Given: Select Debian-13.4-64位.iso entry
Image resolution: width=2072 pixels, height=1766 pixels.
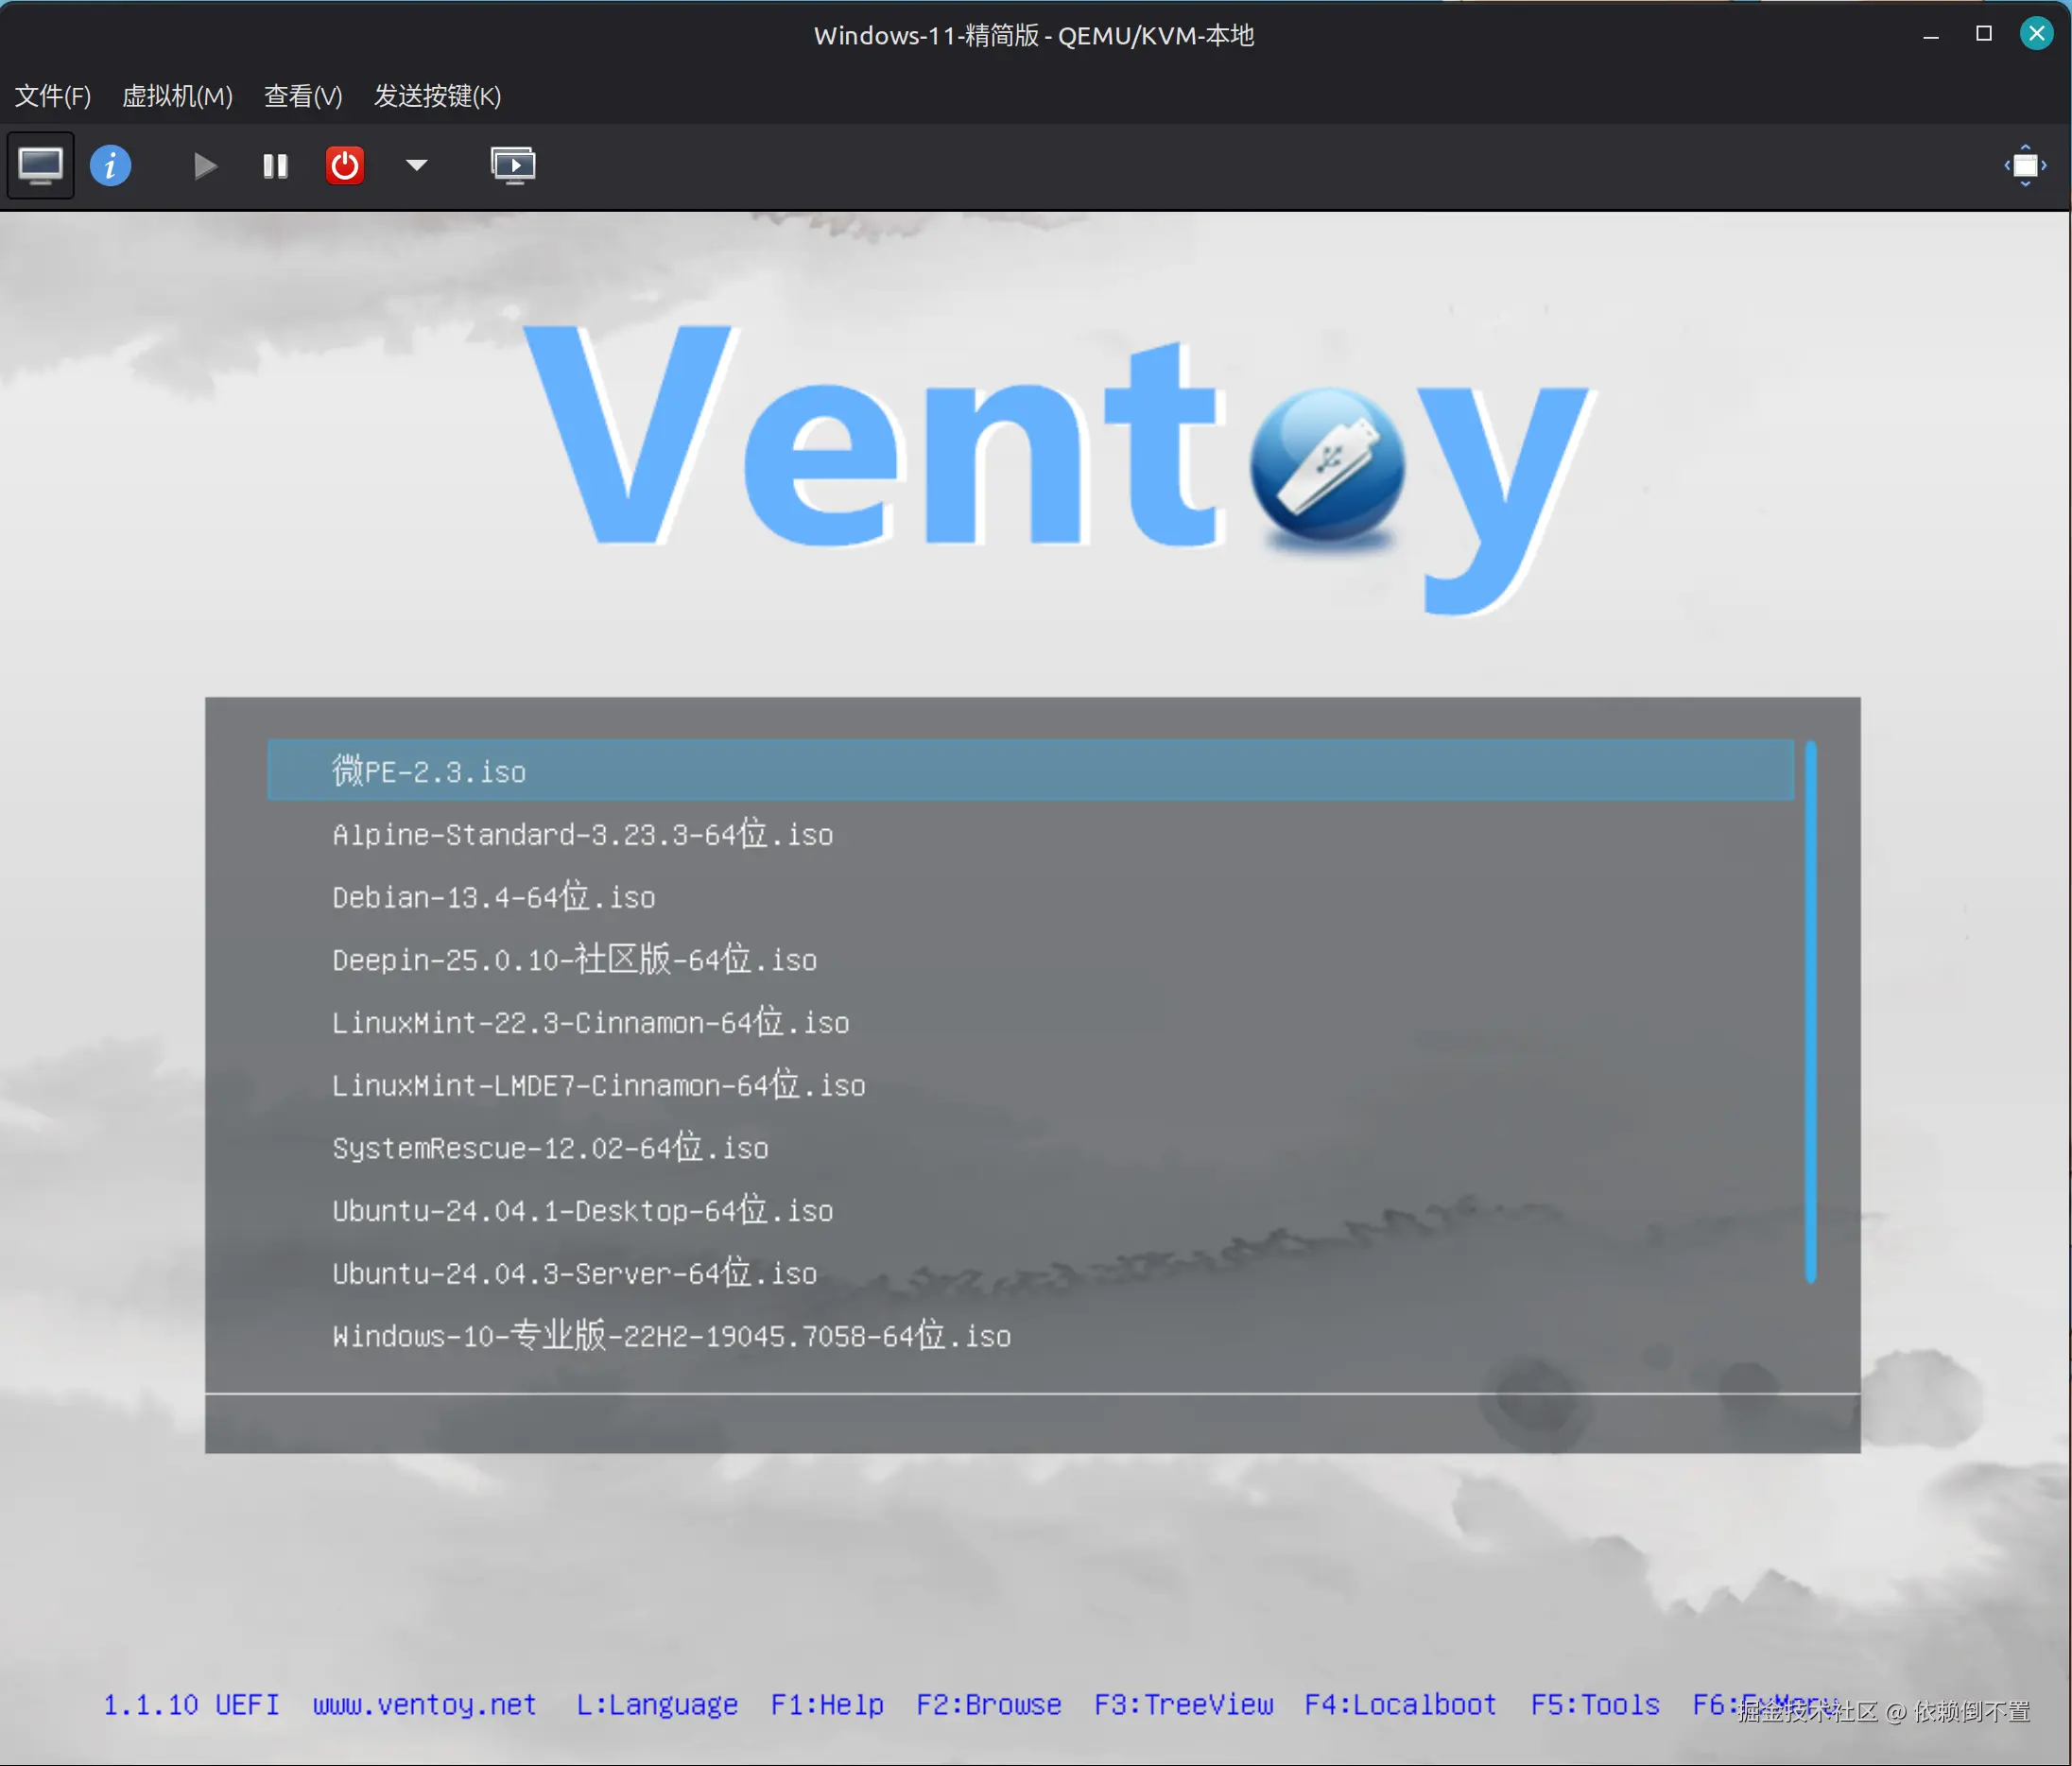Looking at the screenshot, I should tap(494, 897).
